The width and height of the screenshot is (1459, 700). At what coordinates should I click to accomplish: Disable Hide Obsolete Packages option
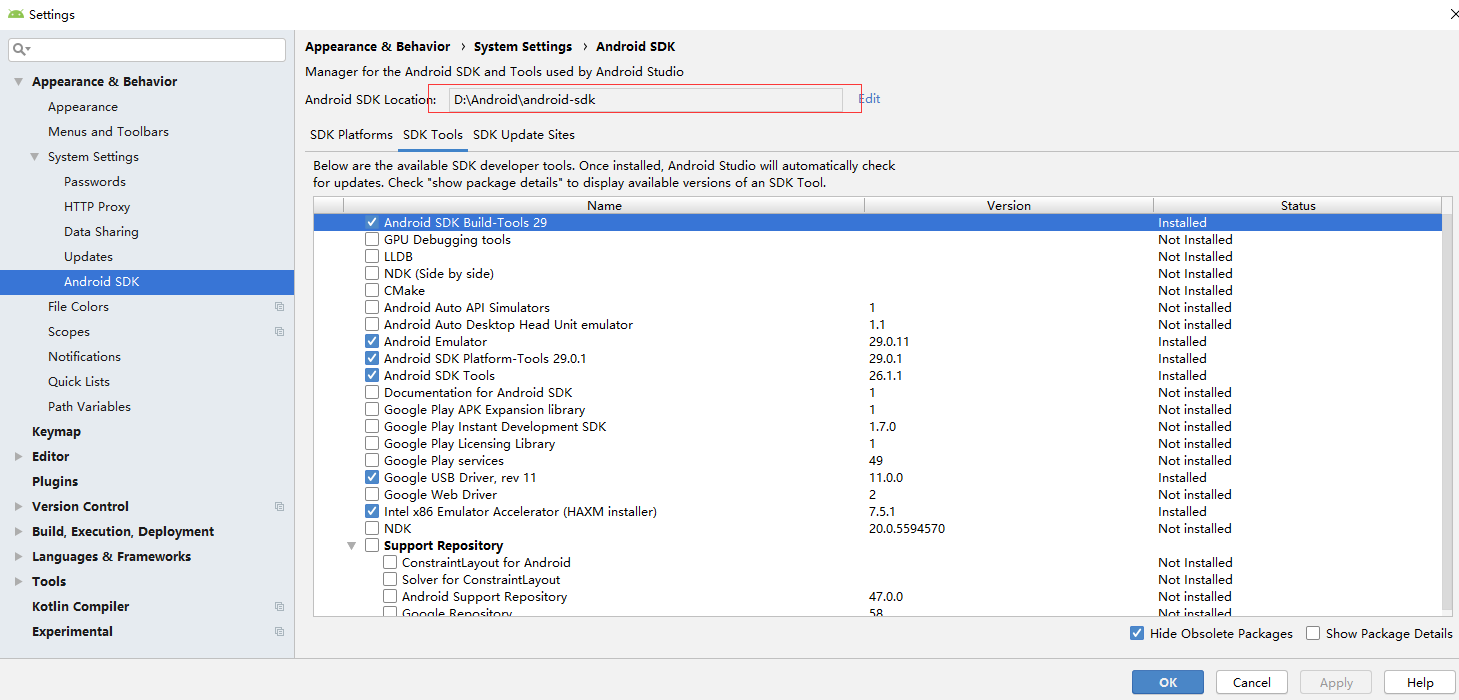pos(1137,633)
